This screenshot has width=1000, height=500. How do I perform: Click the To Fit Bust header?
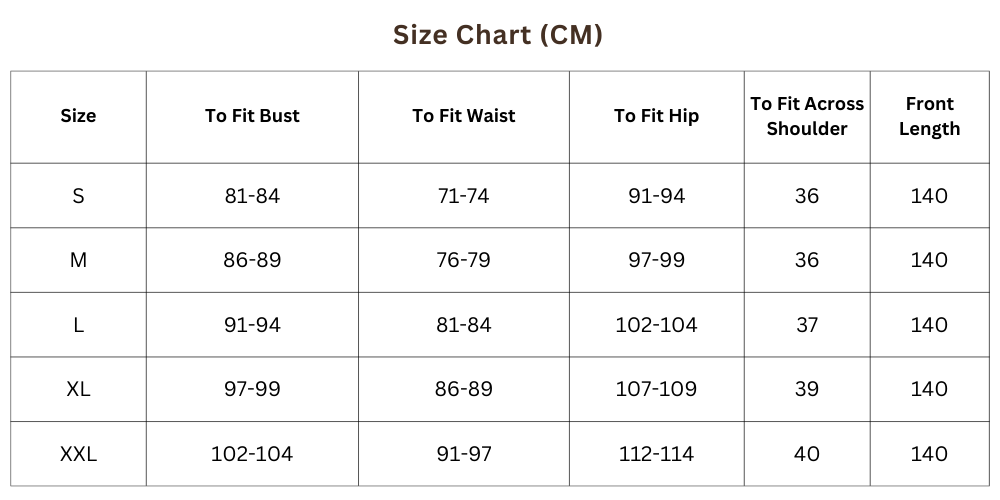(252, 116)
